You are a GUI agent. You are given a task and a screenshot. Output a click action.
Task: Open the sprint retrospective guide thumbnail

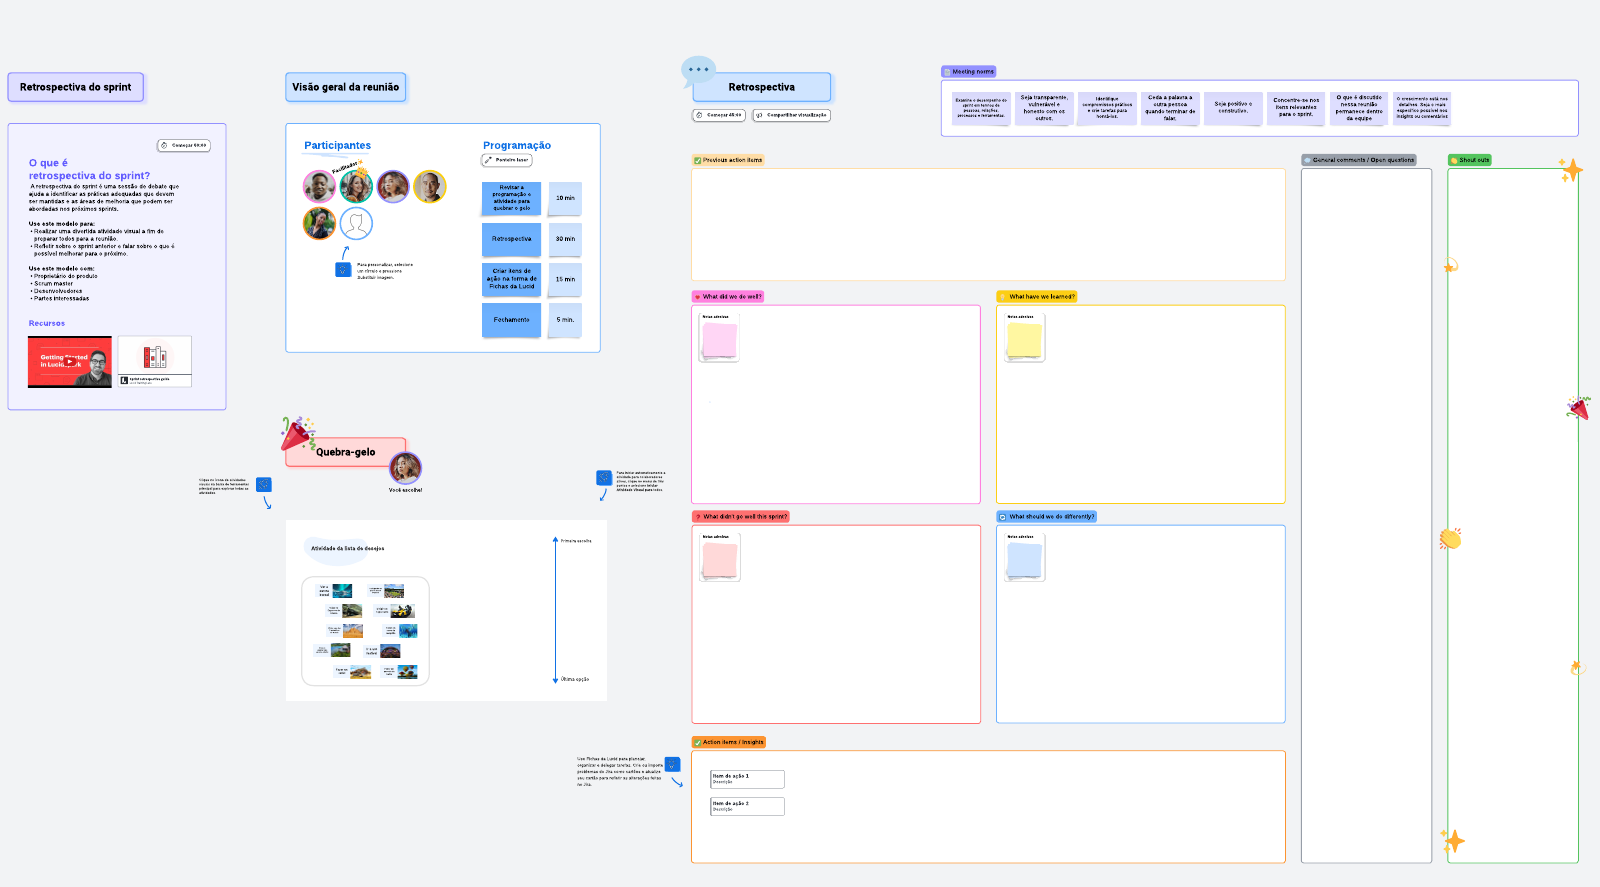[155, 361]
